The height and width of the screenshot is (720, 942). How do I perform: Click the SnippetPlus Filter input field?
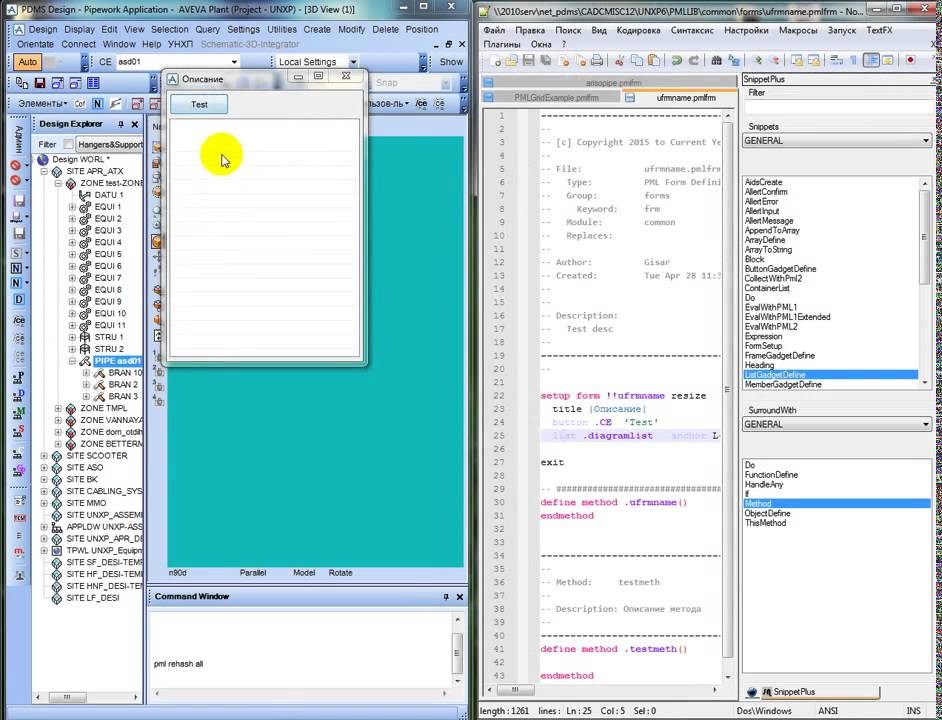coord(838,107)
